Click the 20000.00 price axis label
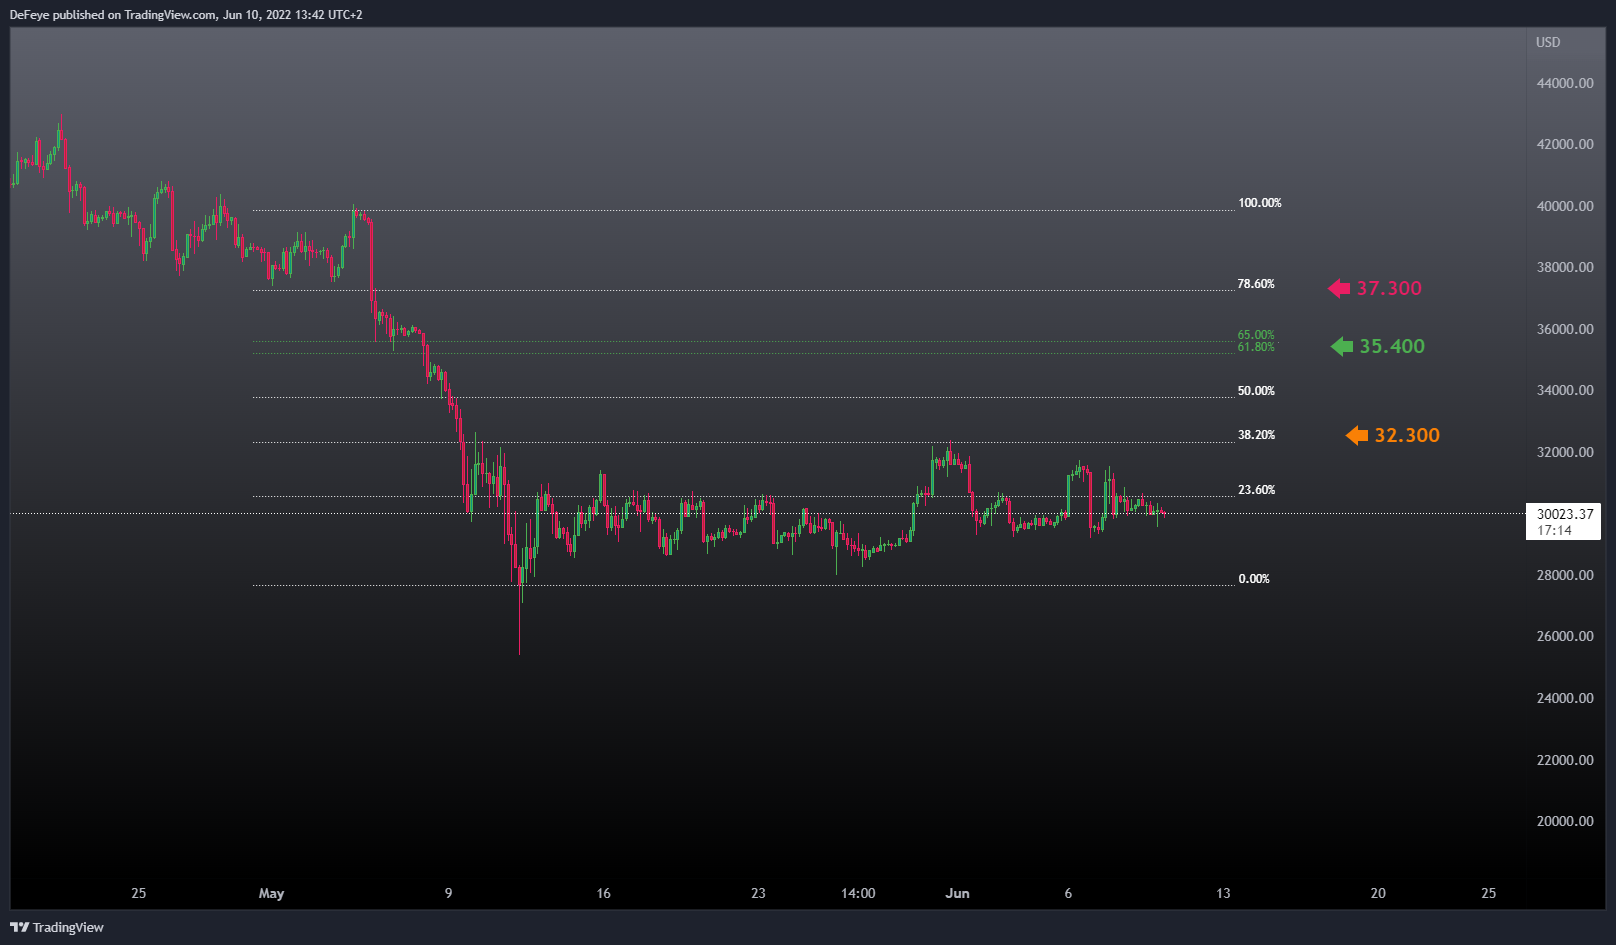Image resolution: width=1616 pixels, height=945 pixels. (x=1565, y=821)
